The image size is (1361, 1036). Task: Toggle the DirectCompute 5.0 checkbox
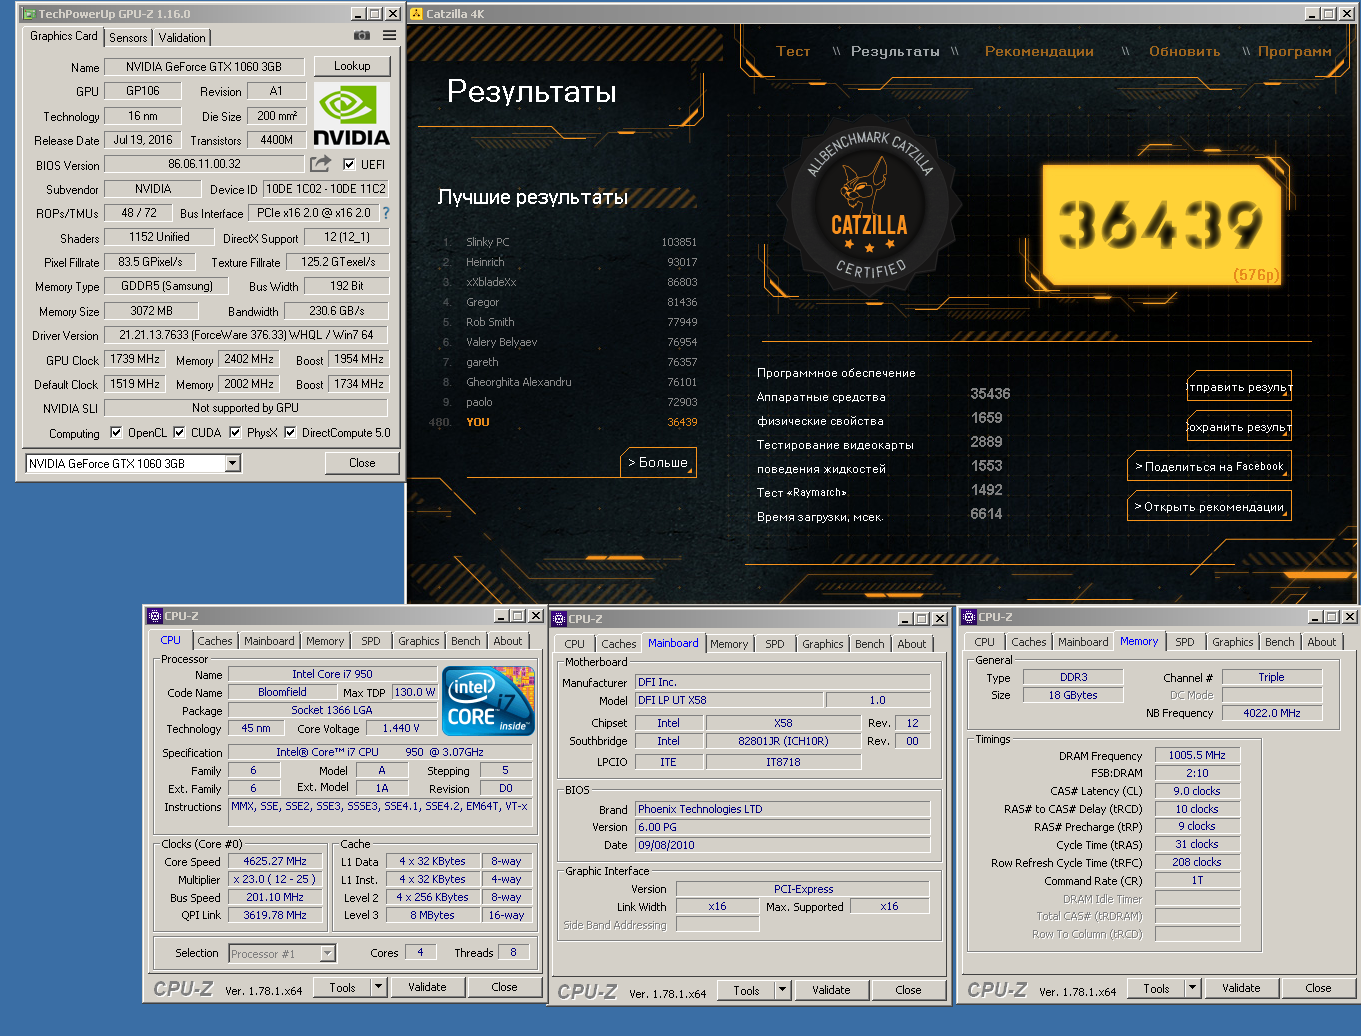(290, 432)
